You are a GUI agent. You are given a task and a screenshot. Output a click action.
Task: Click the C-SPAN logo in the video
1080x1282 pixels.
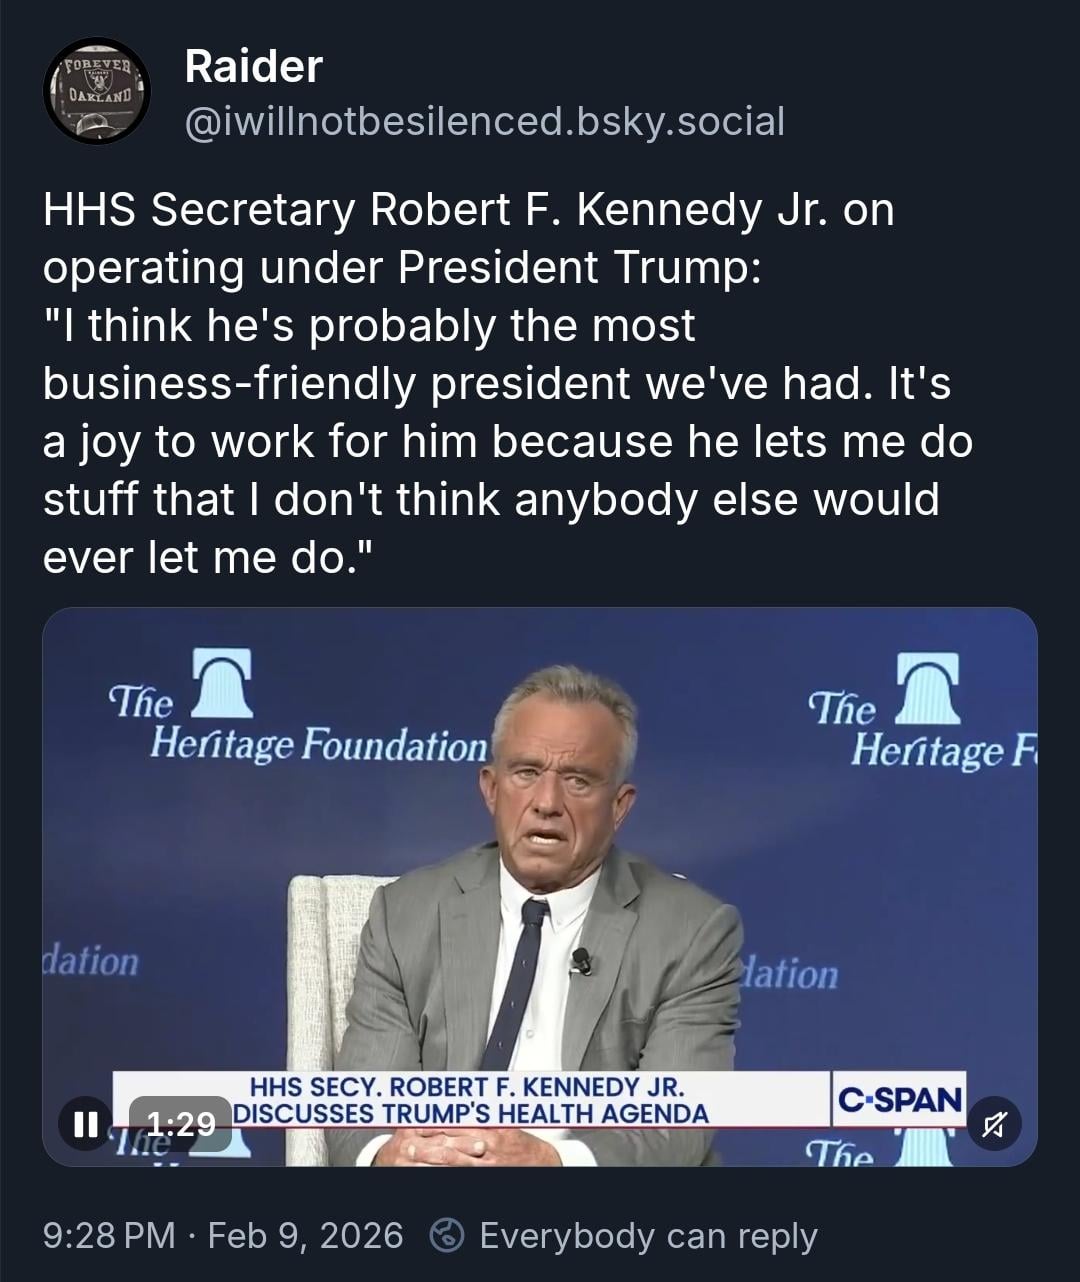pos(898,1100)
